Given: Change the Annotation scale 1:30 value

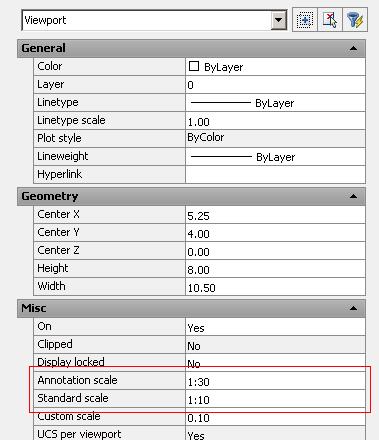Looking at the screenshot, I should click(275, 381).
